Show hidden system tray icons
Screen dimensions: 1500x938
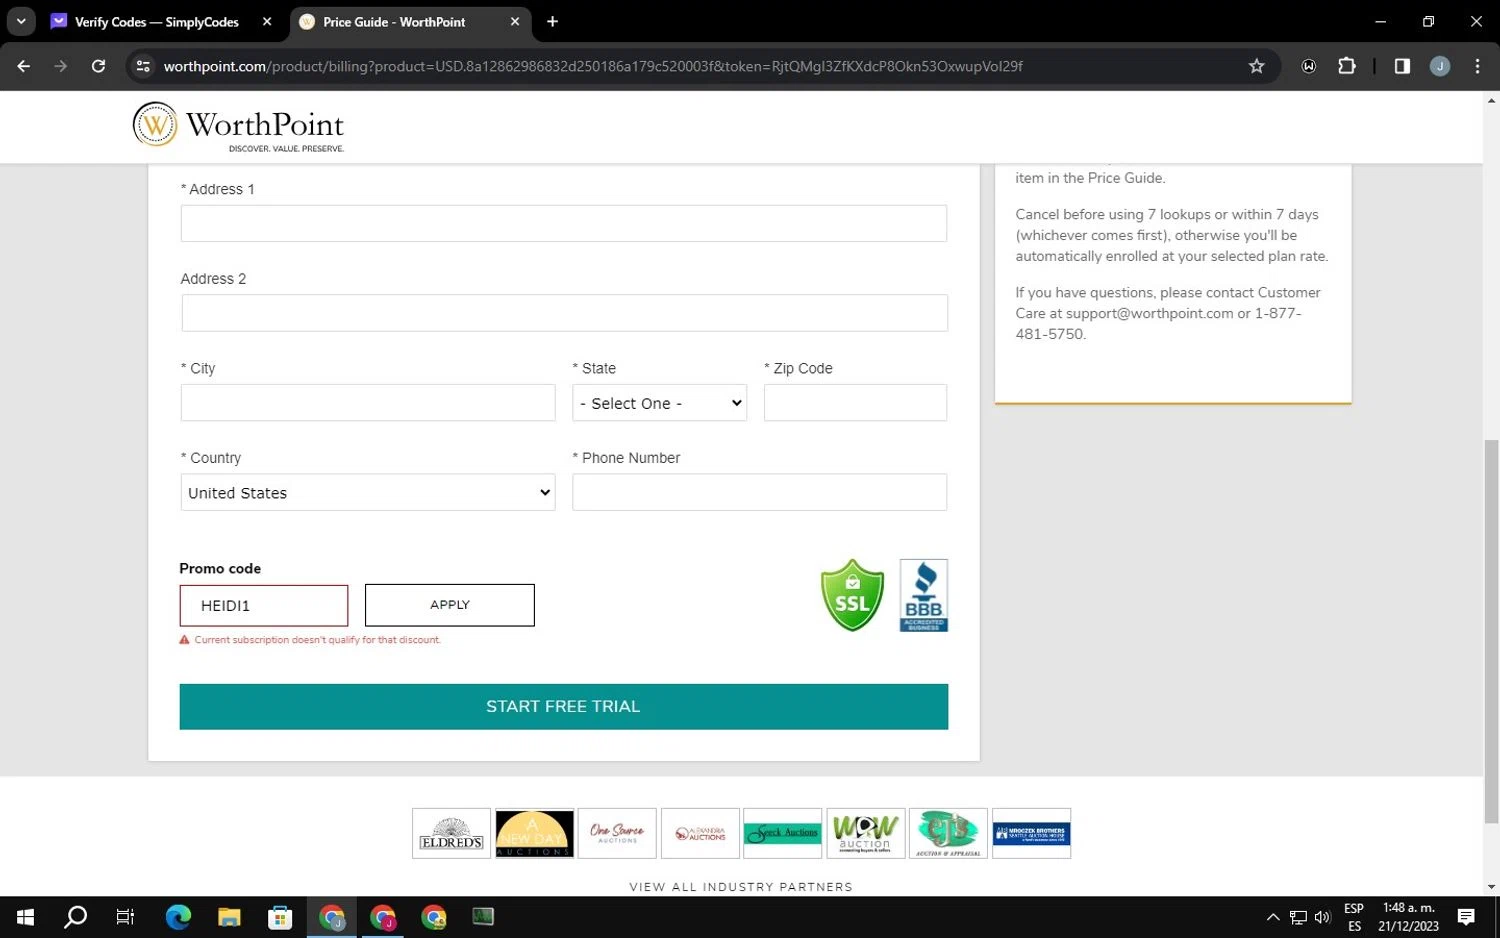1272,917
